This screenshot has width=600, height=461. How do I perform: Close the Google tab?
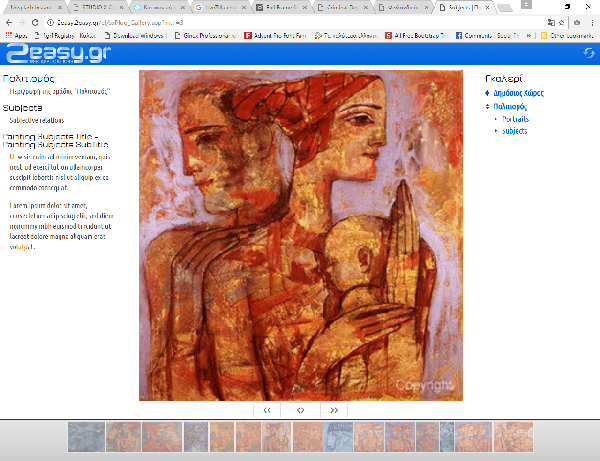coord(244,7)
